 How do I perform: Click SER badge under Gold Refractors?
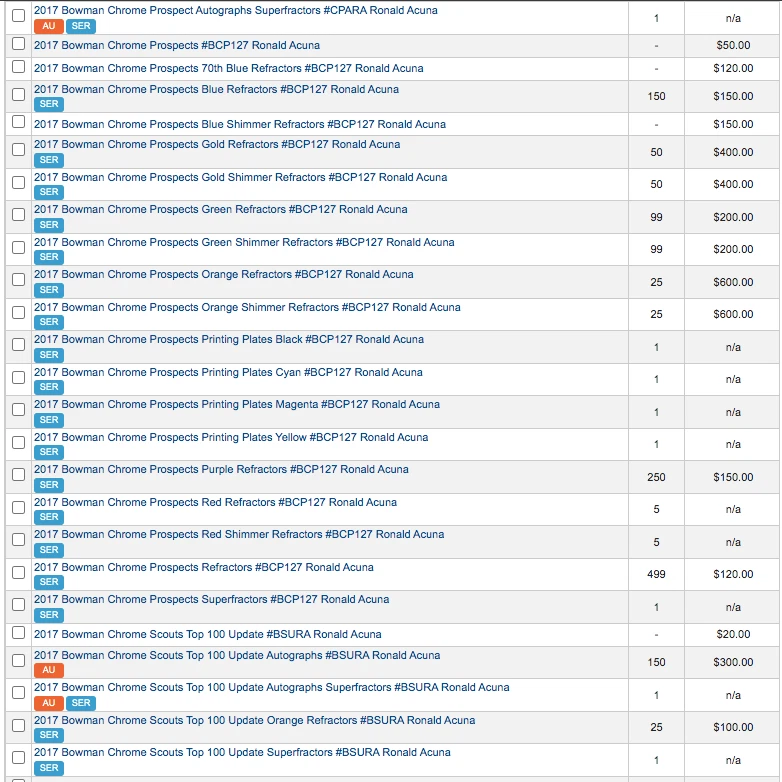pyautogui.click(x=49, y=160)
